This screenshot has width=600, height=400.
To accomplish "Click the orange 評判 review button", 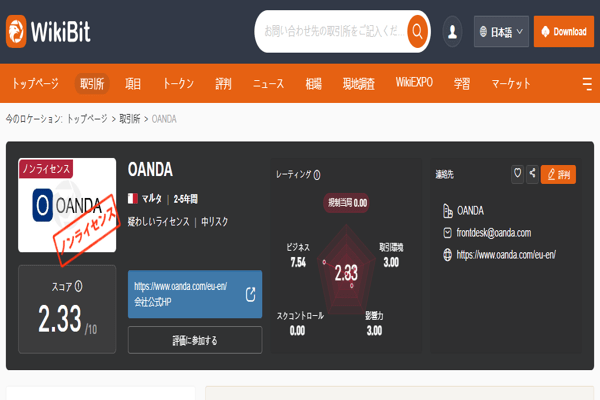I will pyautogui.click(x=558, y=175).
